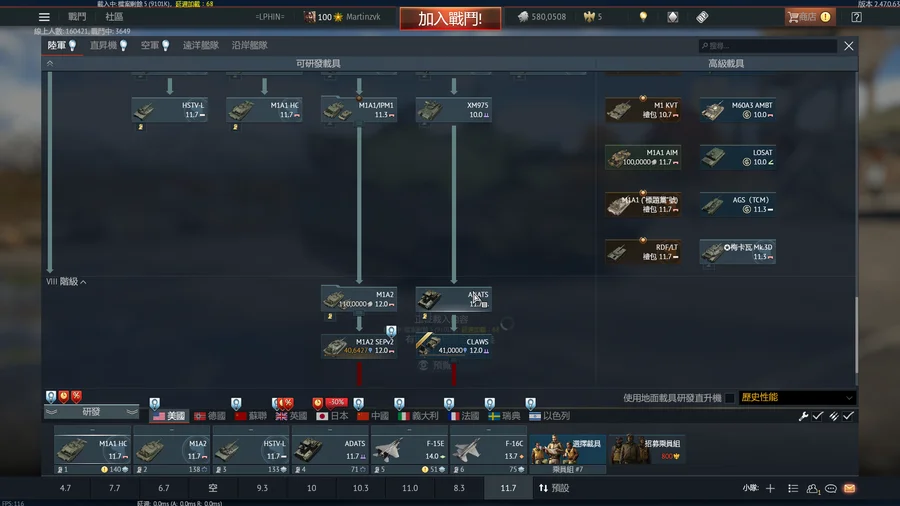Click the blue badge icon above the 美國 flag
Image resolution: width=900 pixels, height=506 pixels.
(x=154, y=403)
